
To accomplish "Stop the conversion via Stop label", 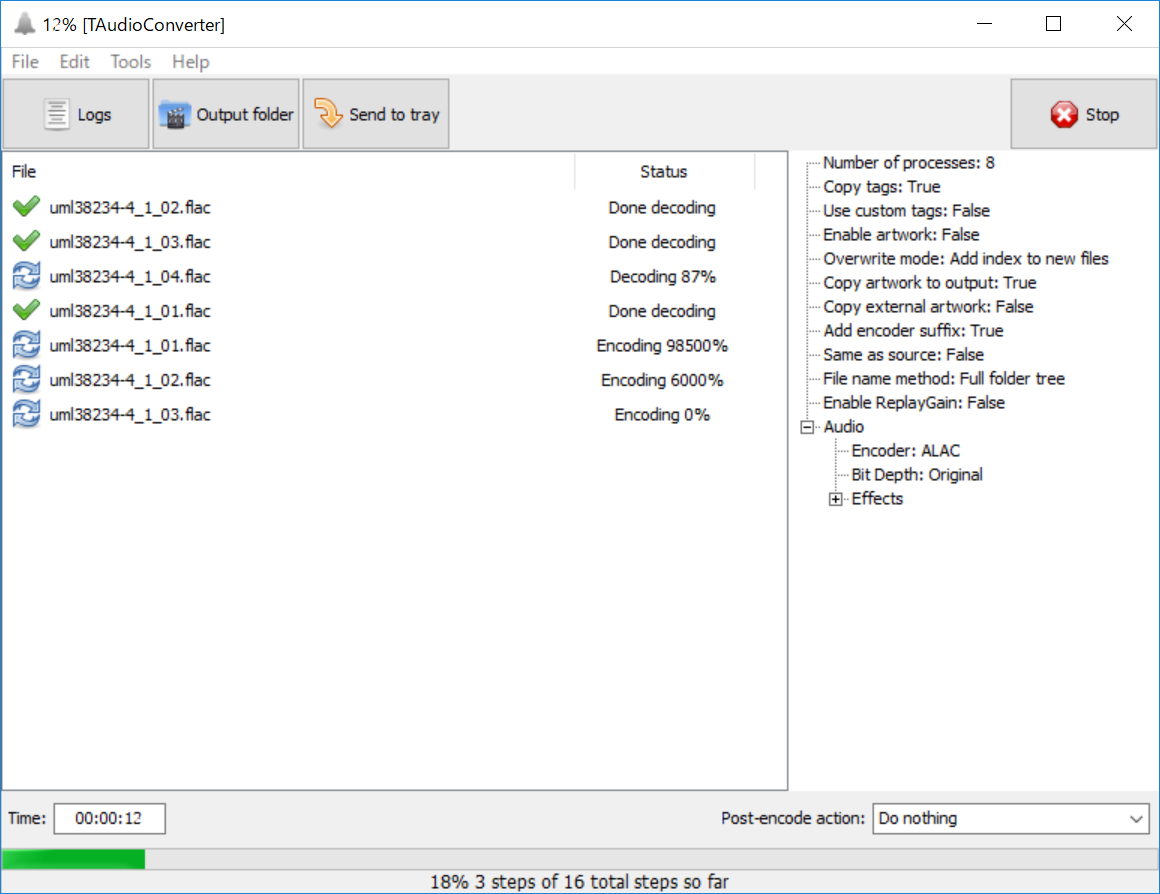I will 1102,115.
